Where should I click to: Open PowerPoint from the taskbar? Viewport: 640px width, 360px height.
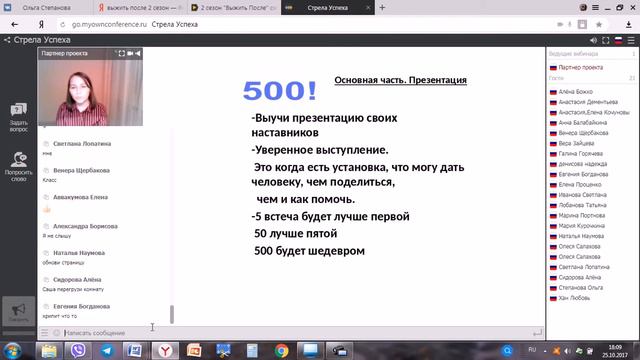(194, 351)
